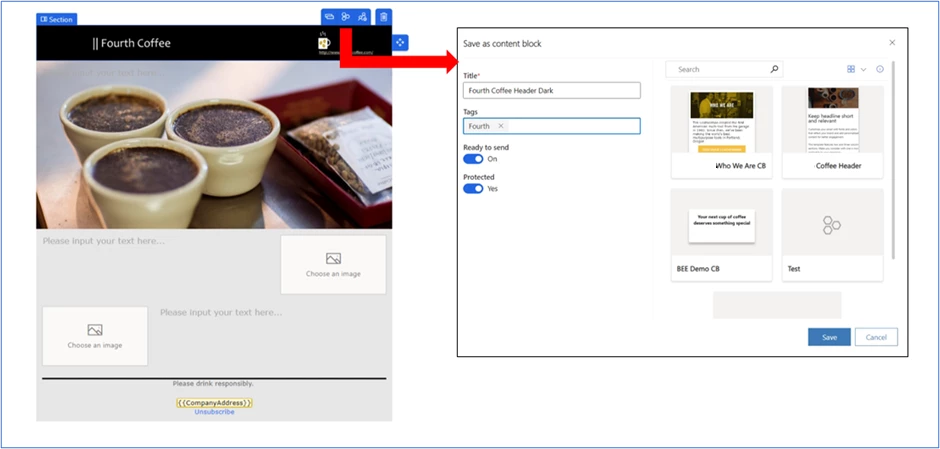The height and width of the screenshot is (449, 940).
Task: Open the grid view dropdown
Action: click(856, 70)
